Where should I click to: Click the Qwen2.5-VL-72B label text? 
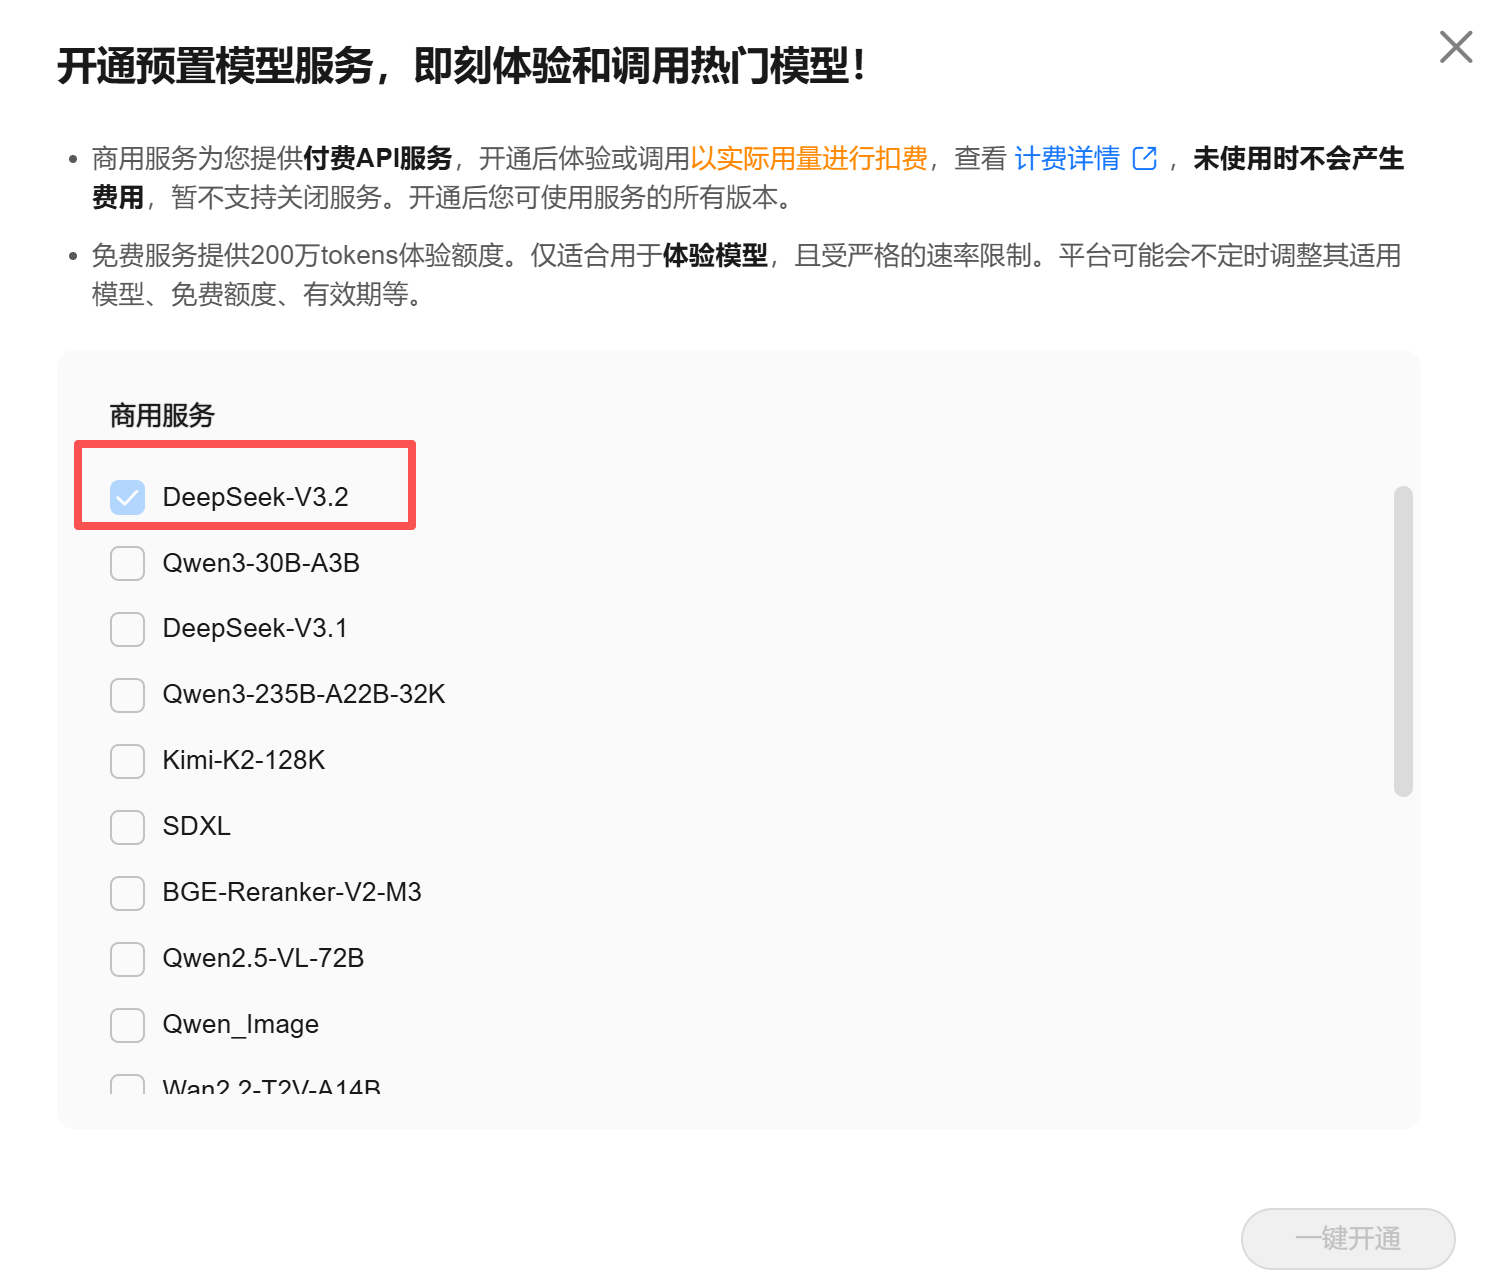(x=263, y=958)
